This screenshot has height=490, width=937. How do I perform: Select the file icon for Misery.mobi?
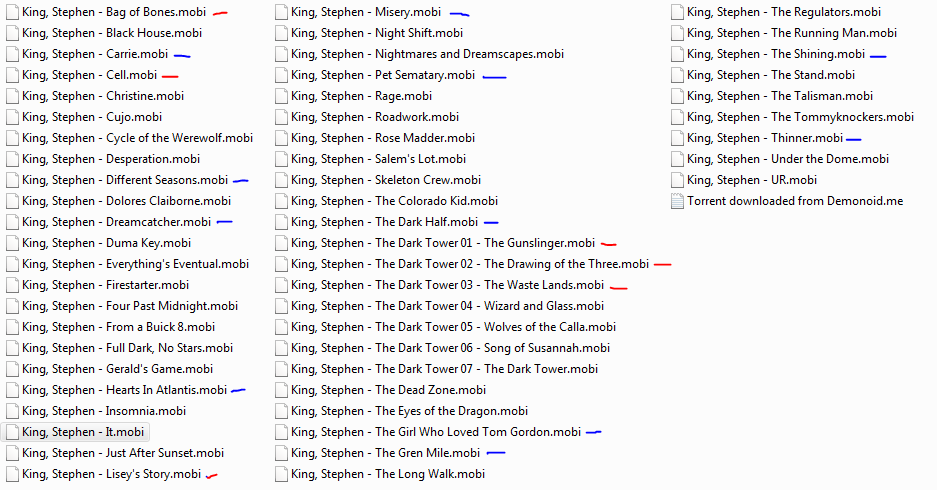pos(281,13)
